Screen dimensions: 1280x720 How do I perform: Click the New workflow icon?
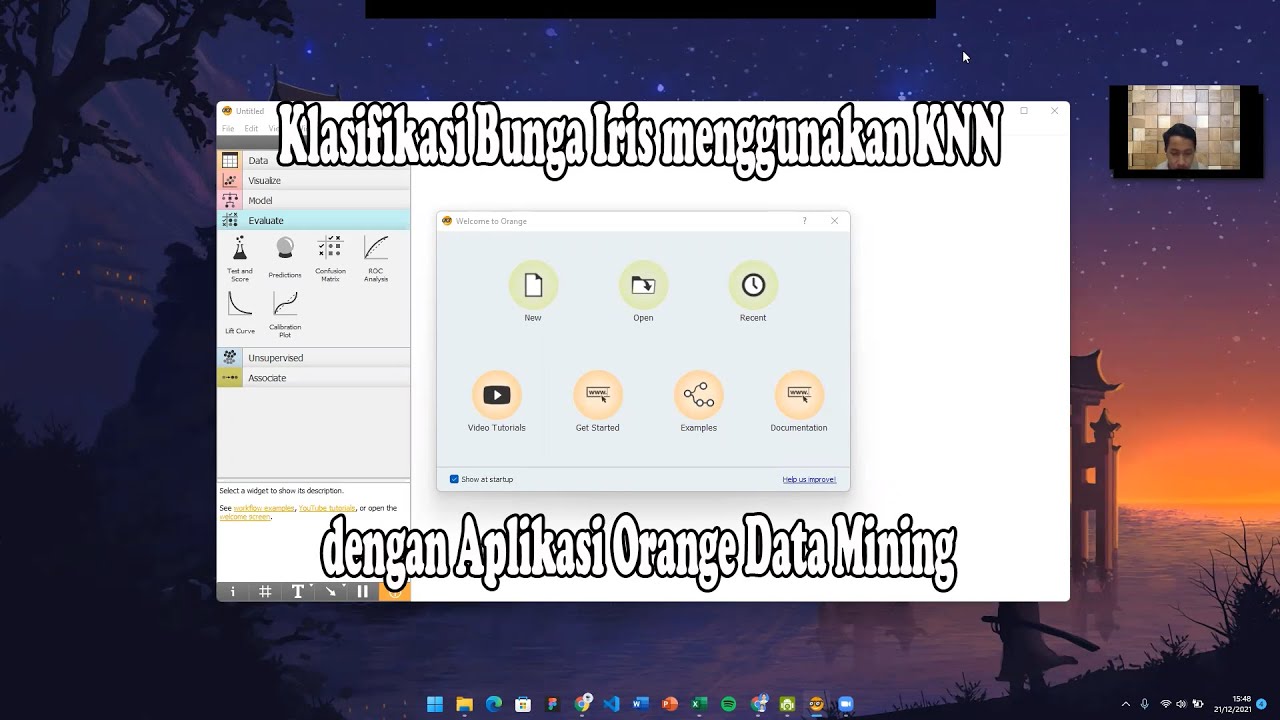(x=533, y=285)
